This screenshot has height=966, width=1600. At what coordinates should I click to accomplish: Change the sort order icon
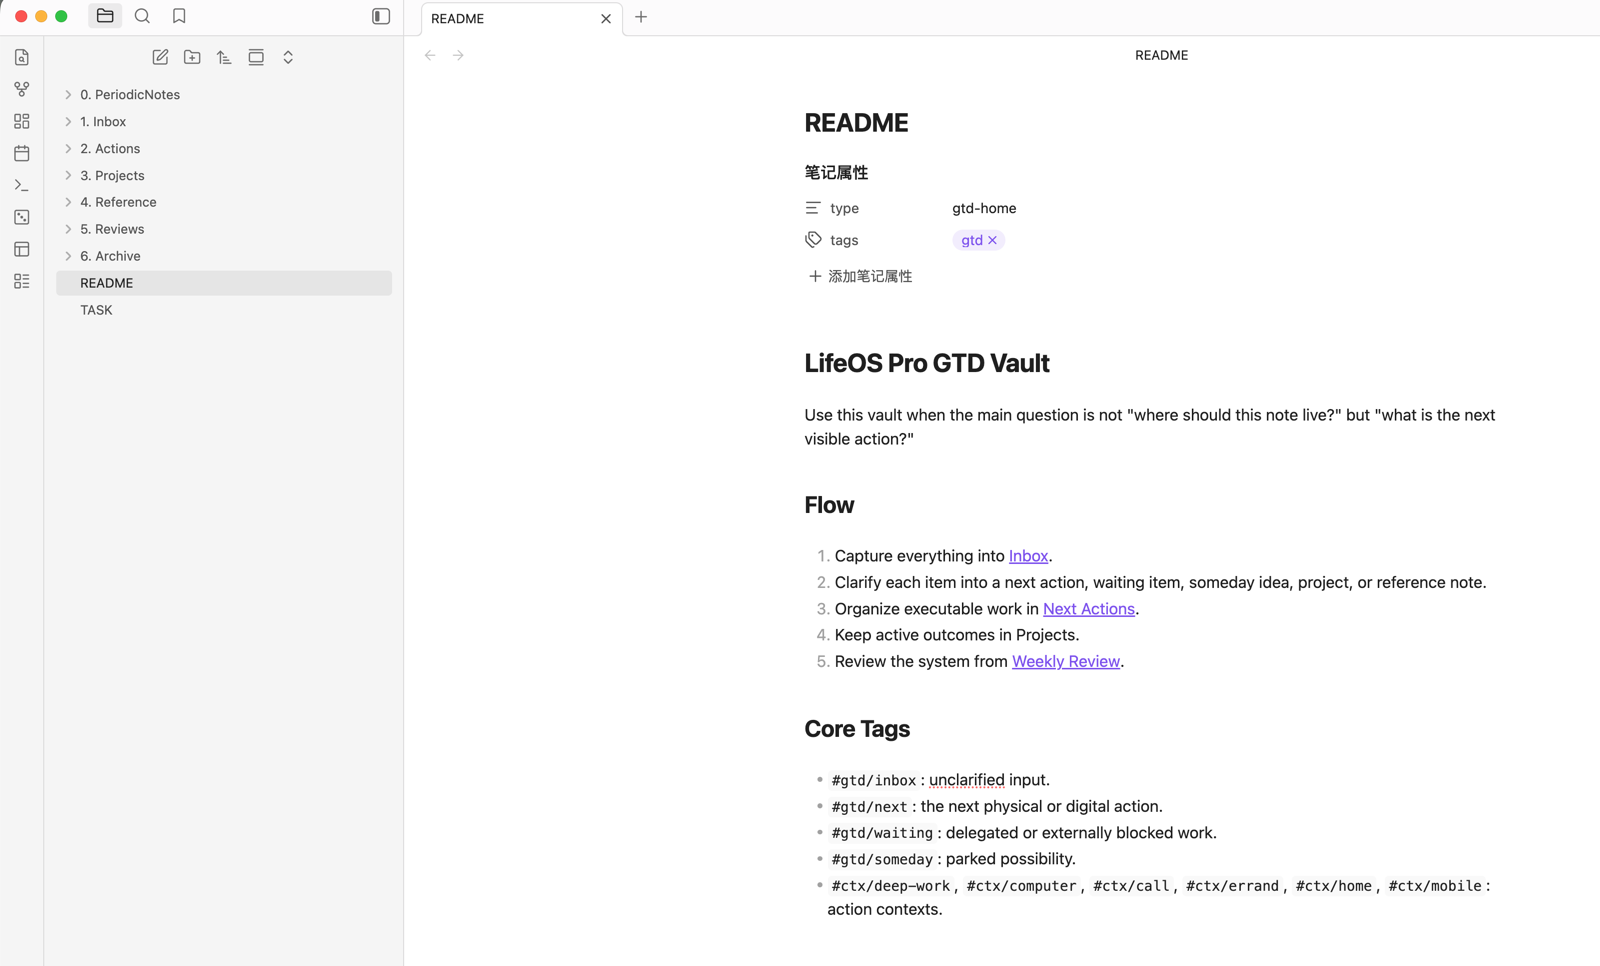click(x=224, y=57)
